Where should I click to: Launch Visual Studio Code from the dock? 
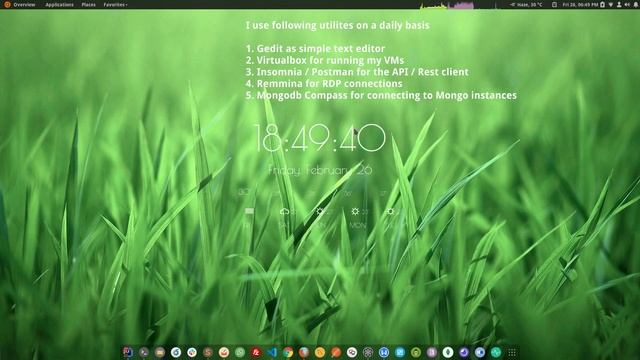pyautogui.click(x=272, y=352)
